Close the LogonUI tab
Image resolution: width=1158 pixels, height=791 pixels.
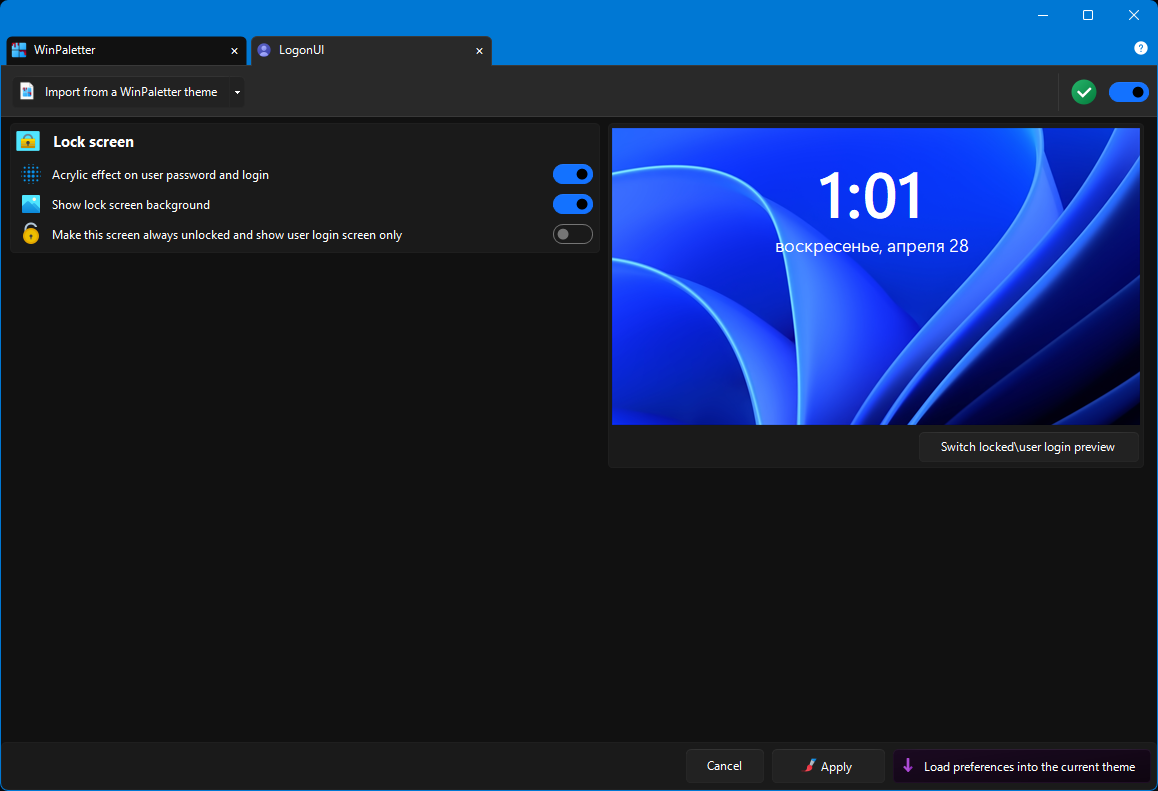pos(479,51)
